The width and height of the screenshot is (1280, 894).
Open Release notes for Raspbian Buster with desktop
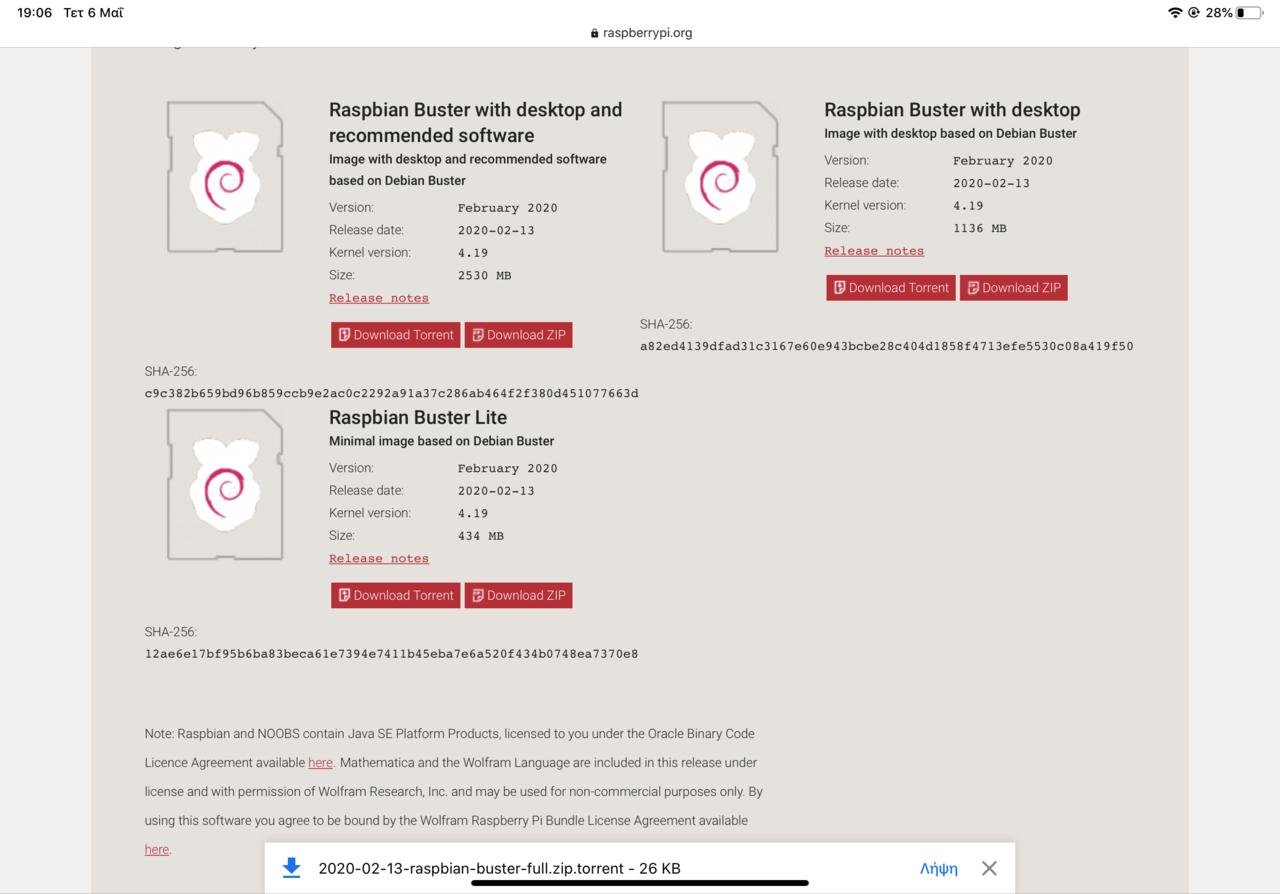click(x=874, y=251)
